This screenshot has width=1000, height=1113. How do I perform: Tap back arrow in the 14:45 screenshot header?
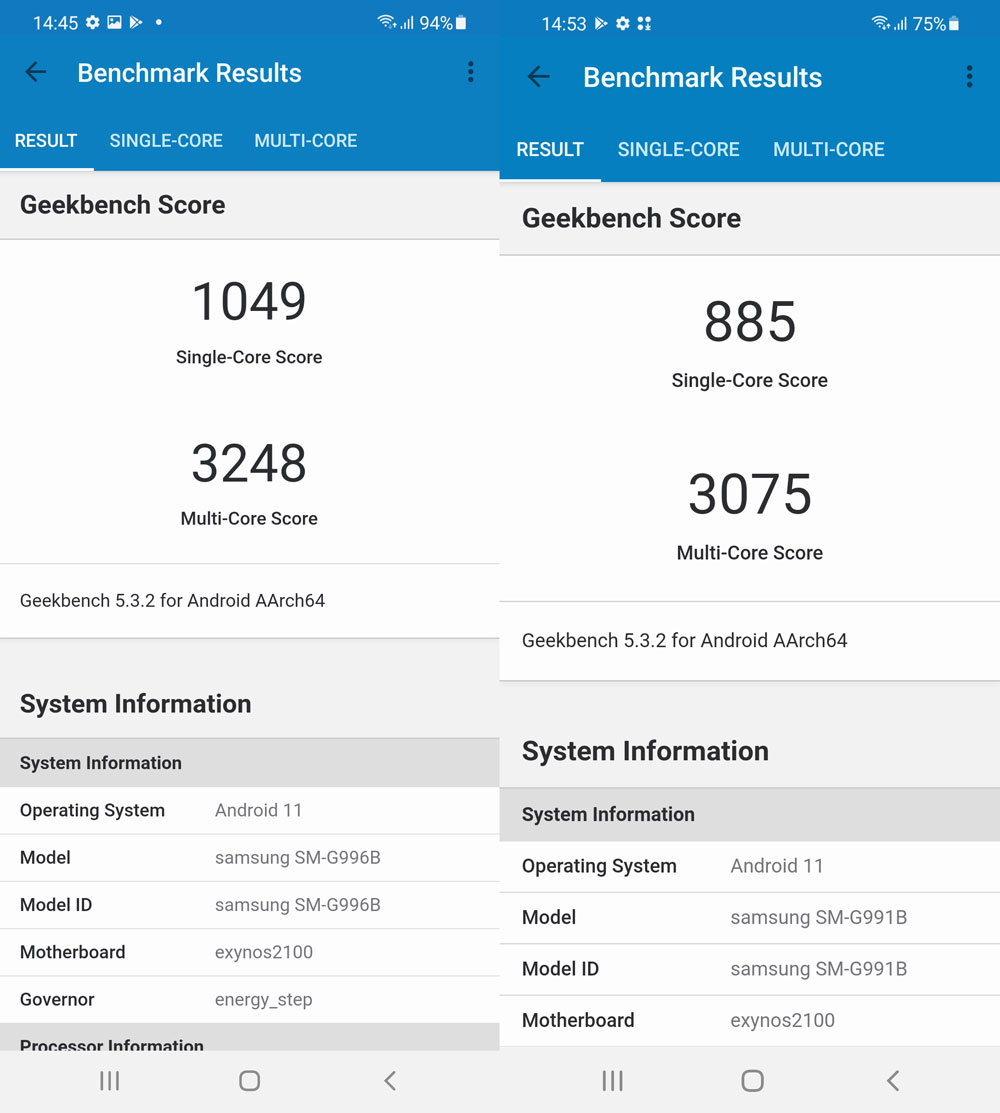coord(35,72)
